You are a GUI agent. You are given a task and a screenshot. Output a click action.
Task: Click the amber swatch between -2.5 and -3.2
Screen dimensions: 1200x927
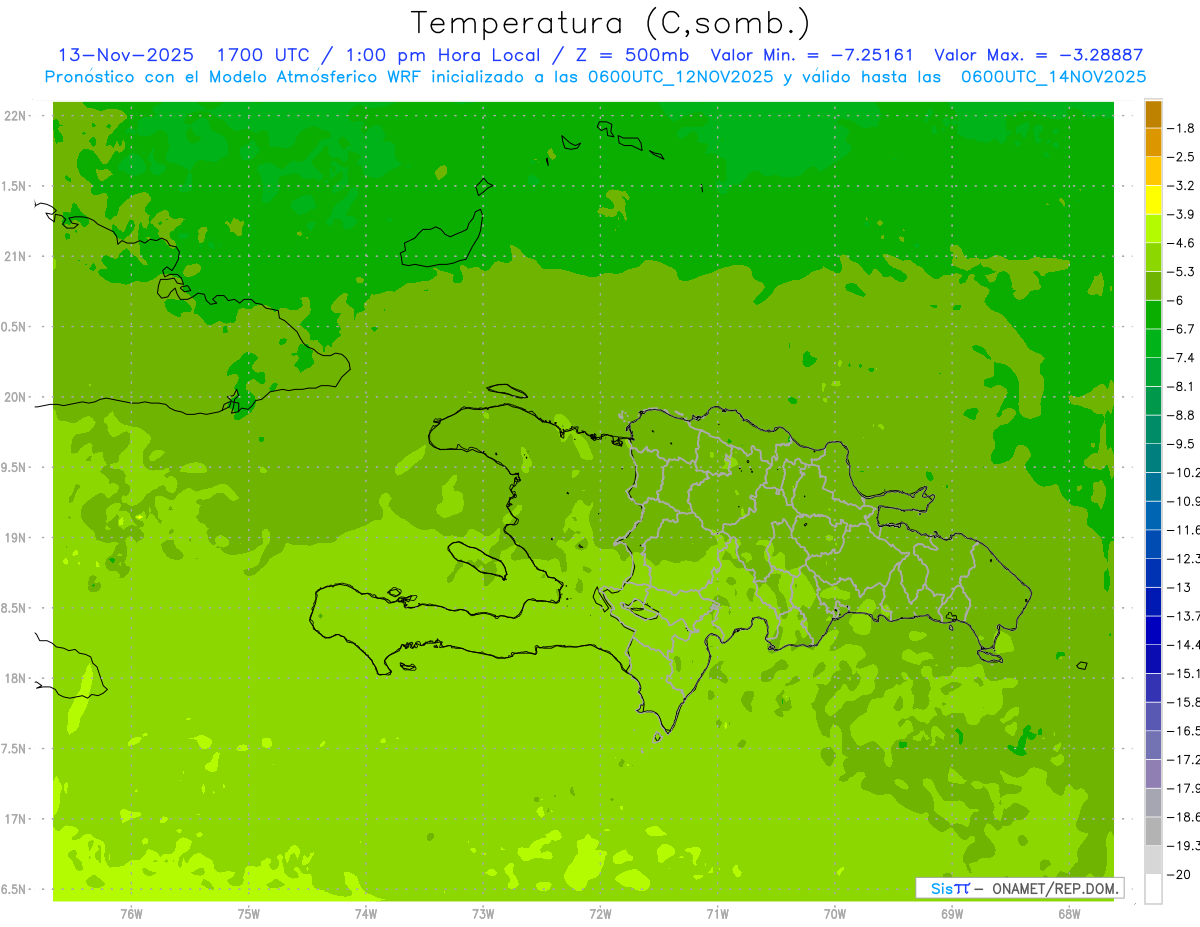click(x=1153, y=171)
